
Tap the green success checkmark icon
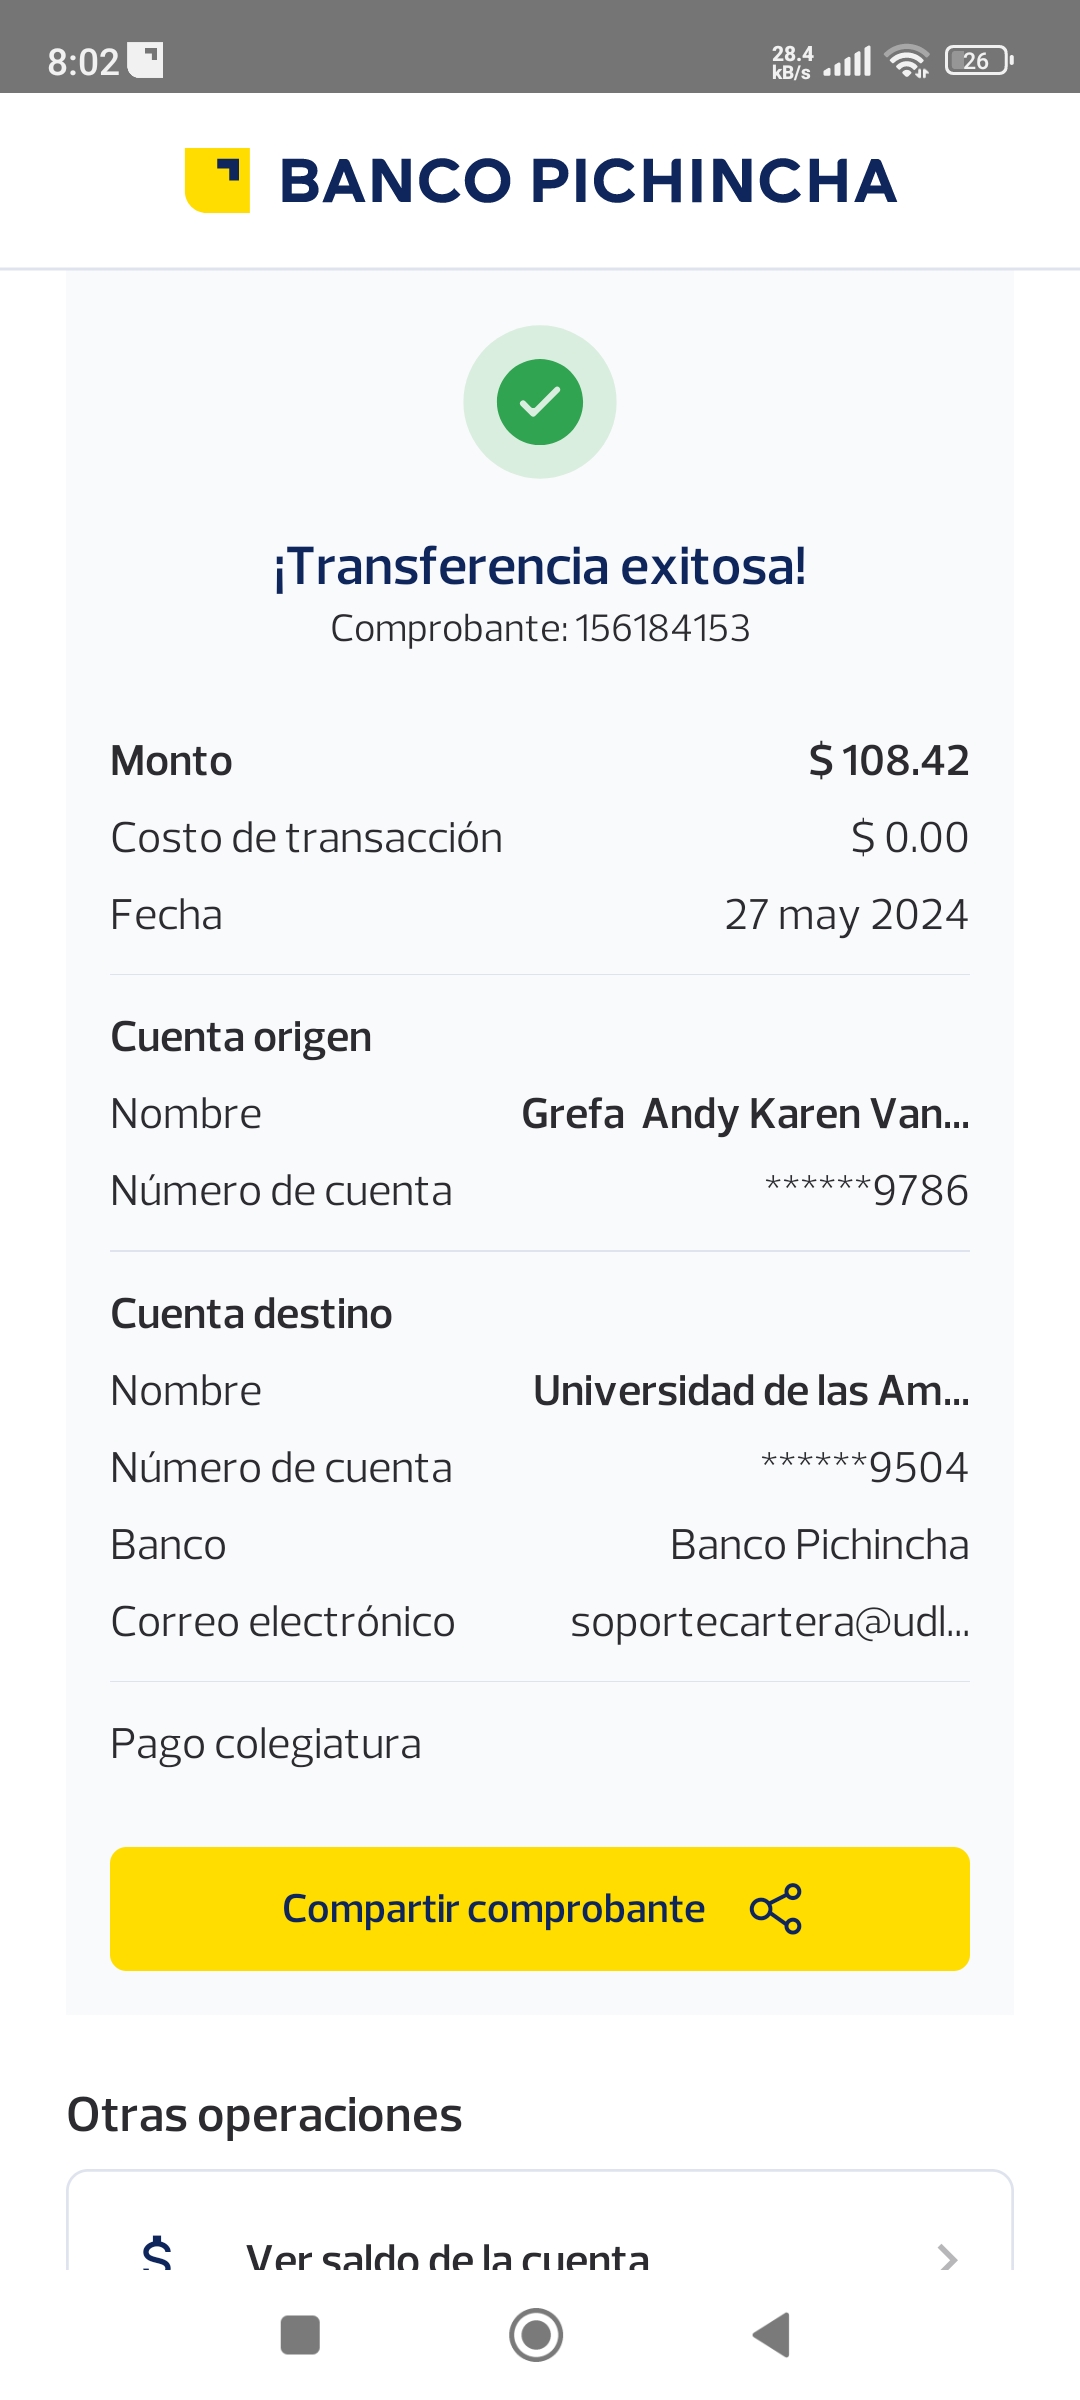pyautogui.click(x=540, y=402)
